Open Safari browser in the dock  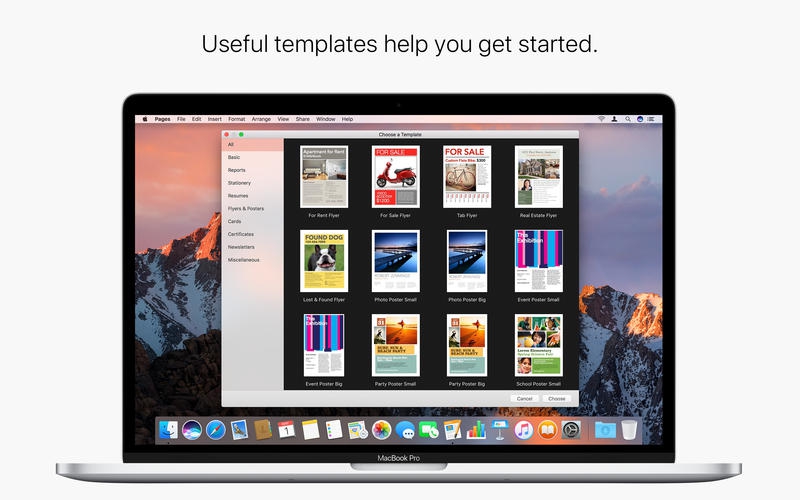(x=216, y=430)
